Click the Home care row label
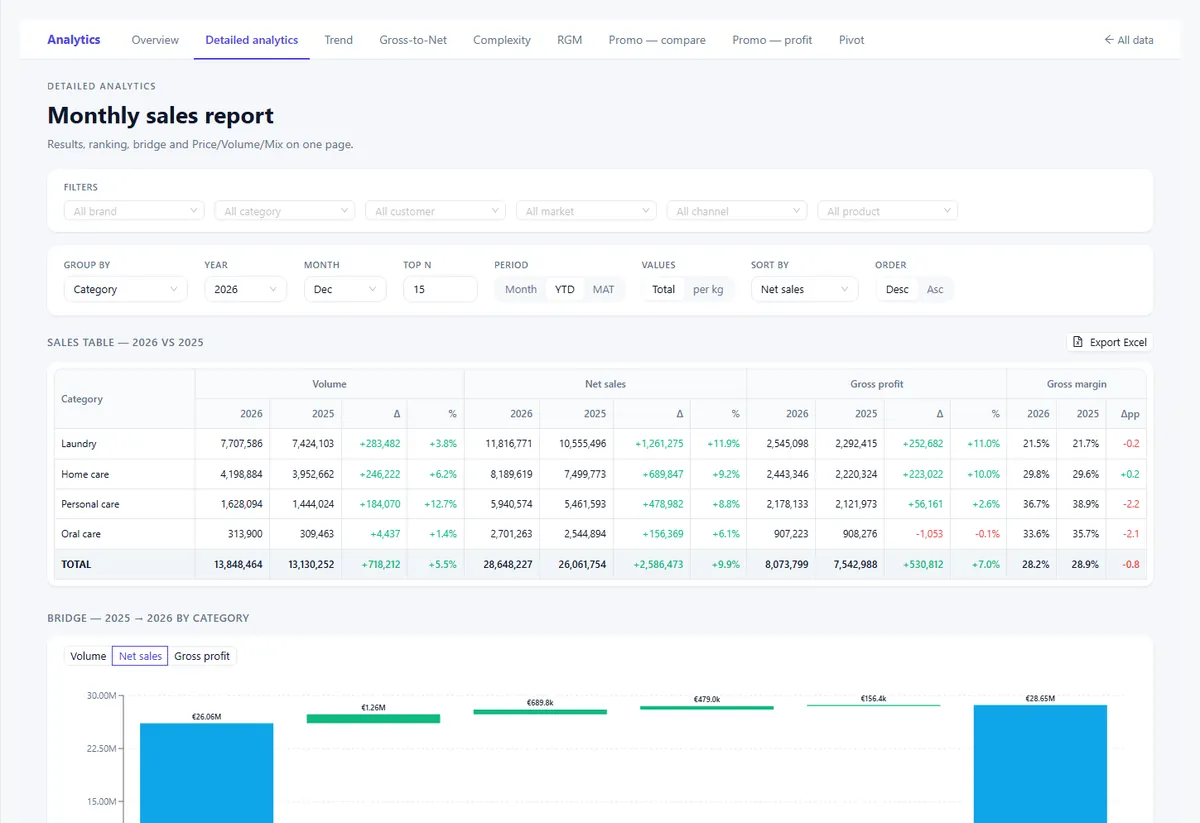 pos(85,474)
